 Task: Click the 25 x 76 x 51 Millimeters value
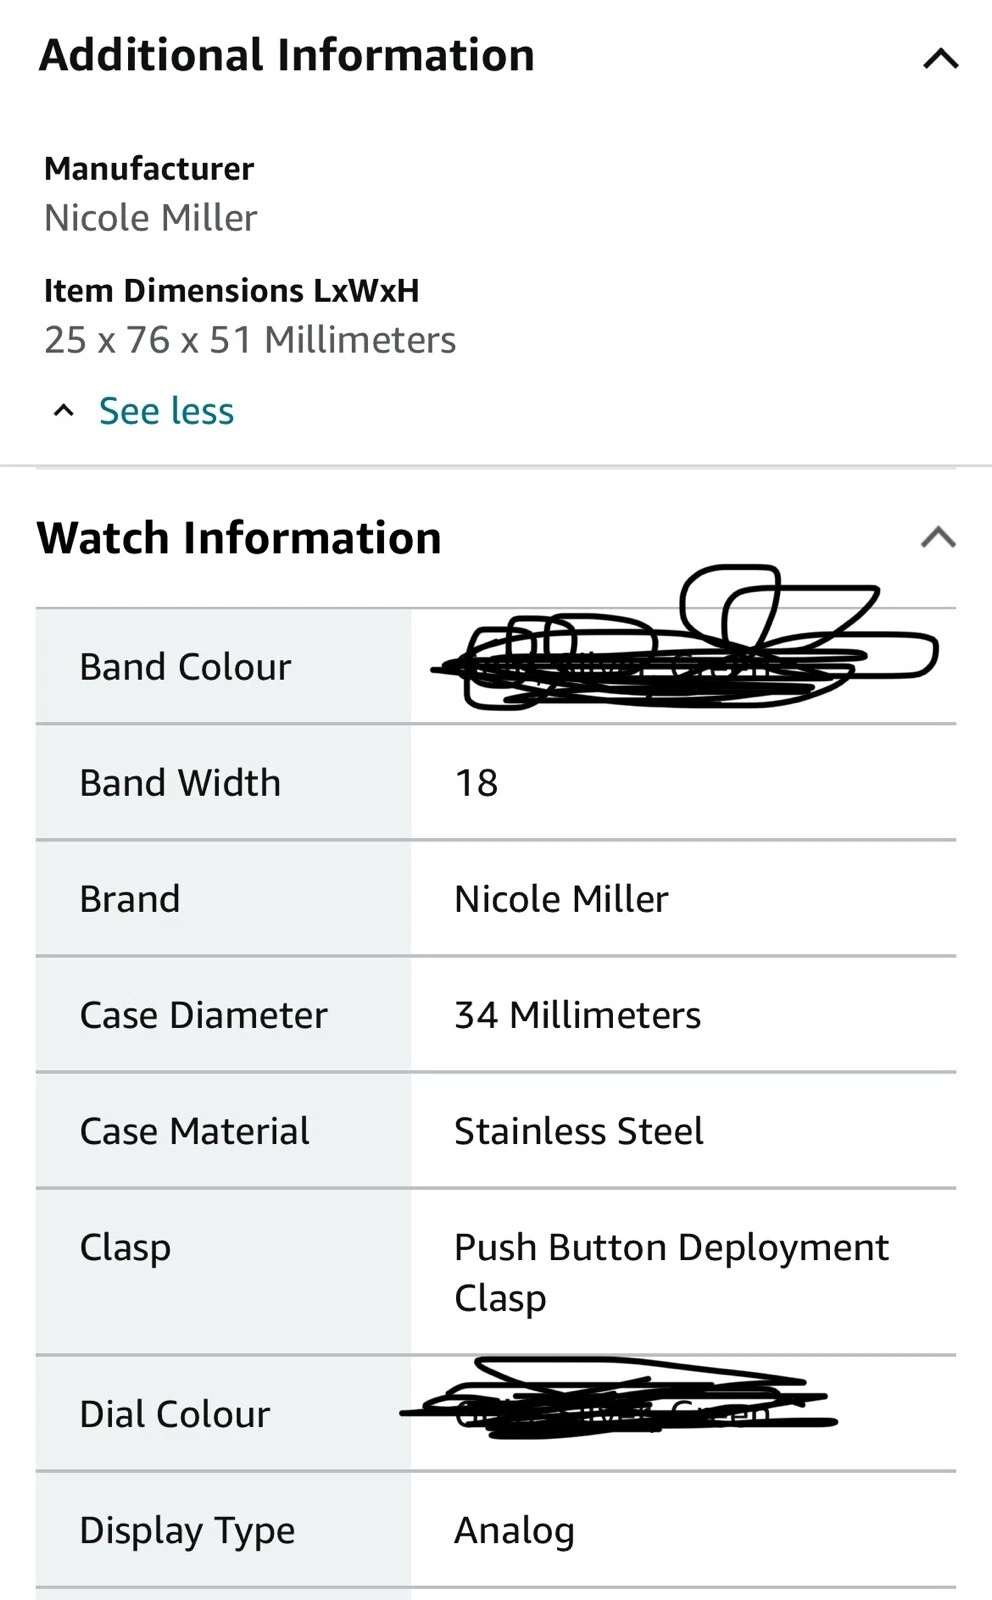point(250,340)
